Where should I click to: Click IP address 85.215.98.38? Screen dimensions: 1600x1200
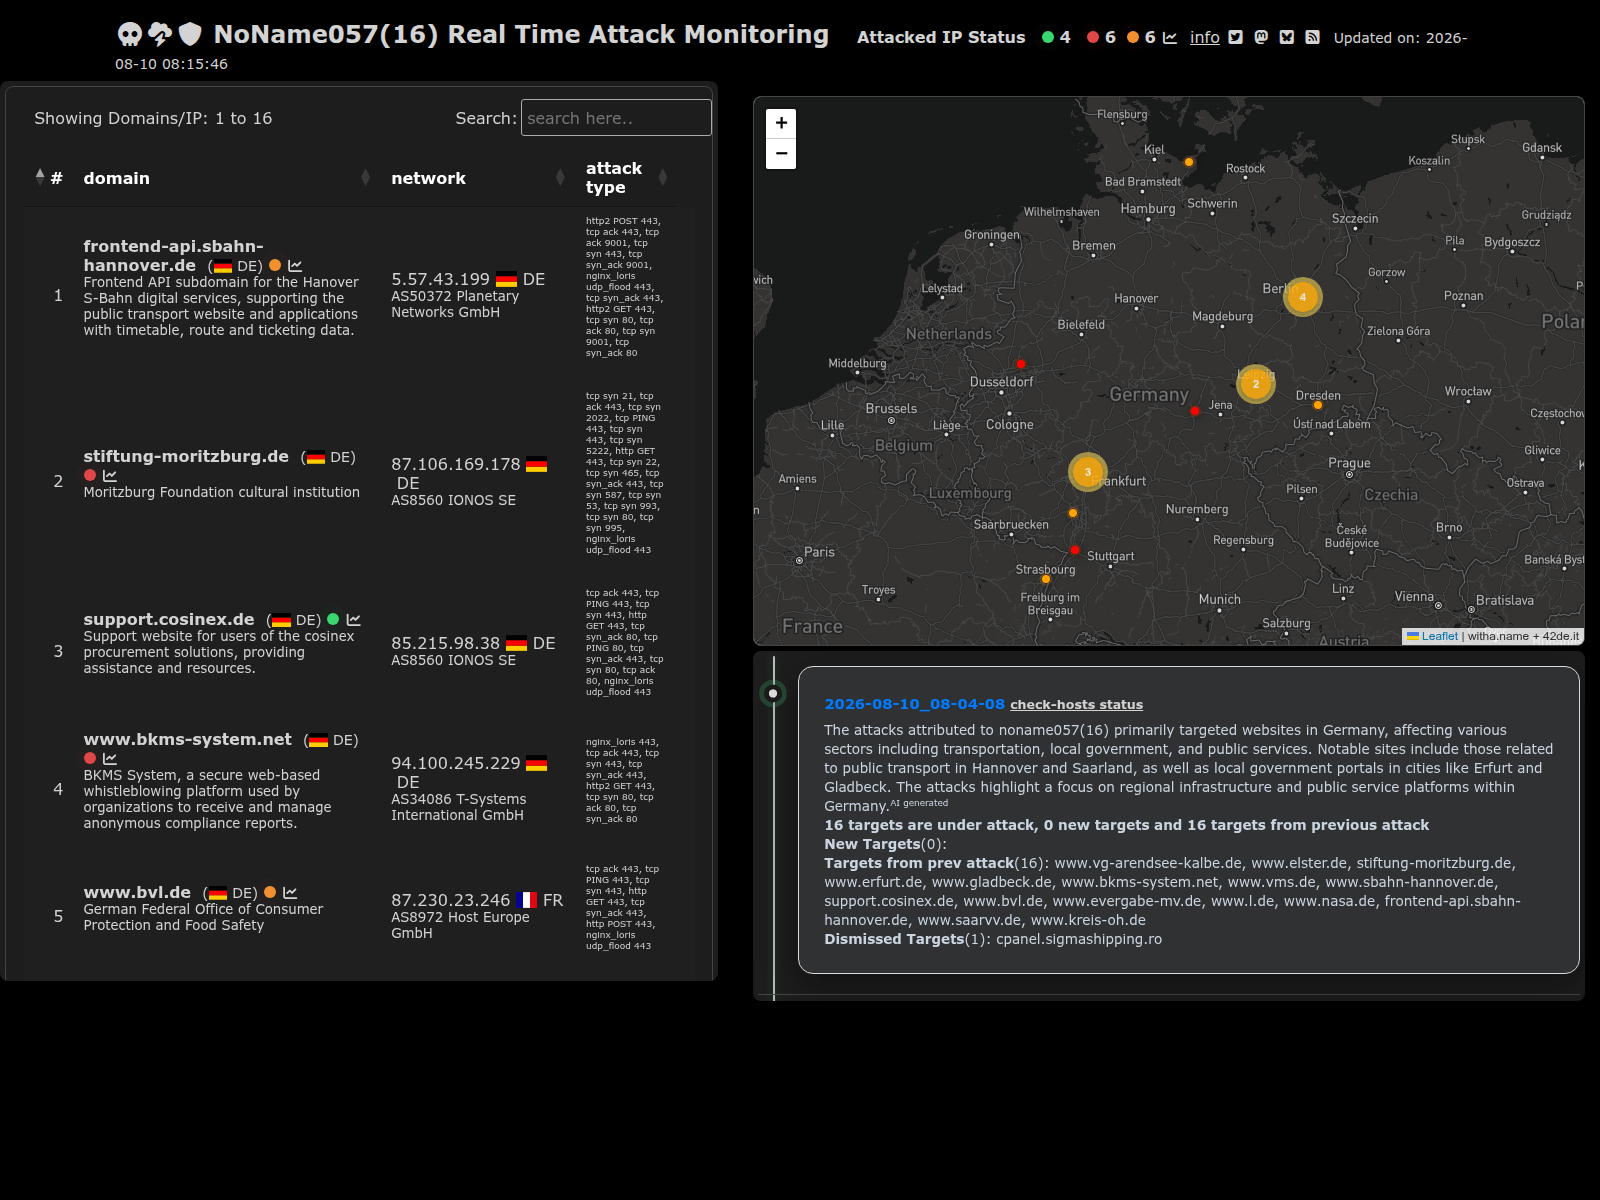(x=445, y=643)
